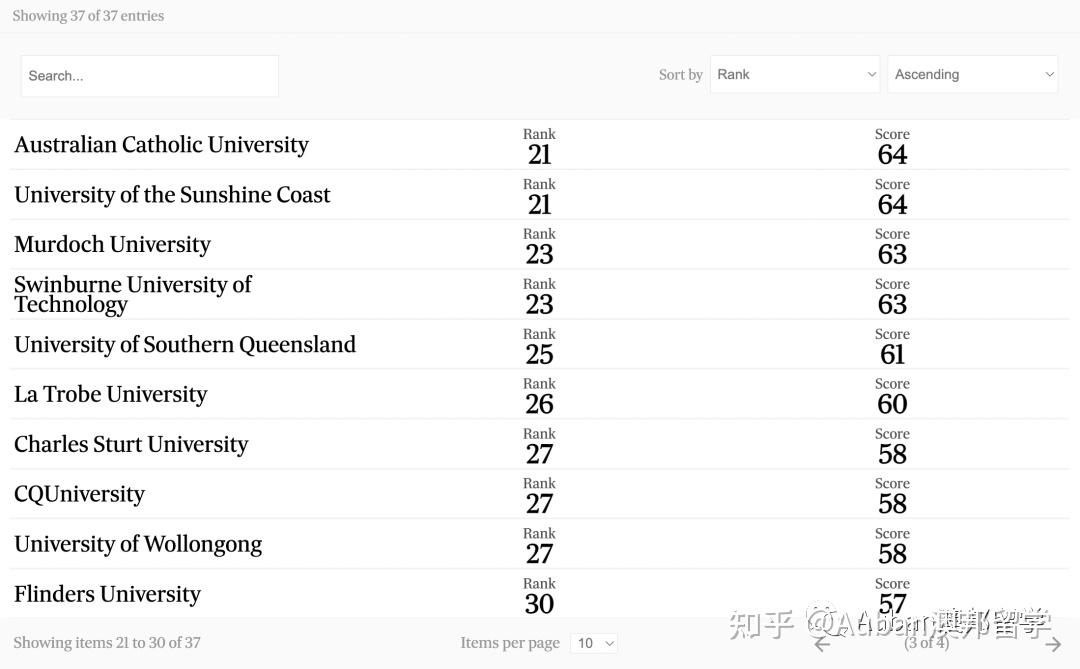
Task: Click University of Southern Queensland's score 61
Action: [892, 354]
